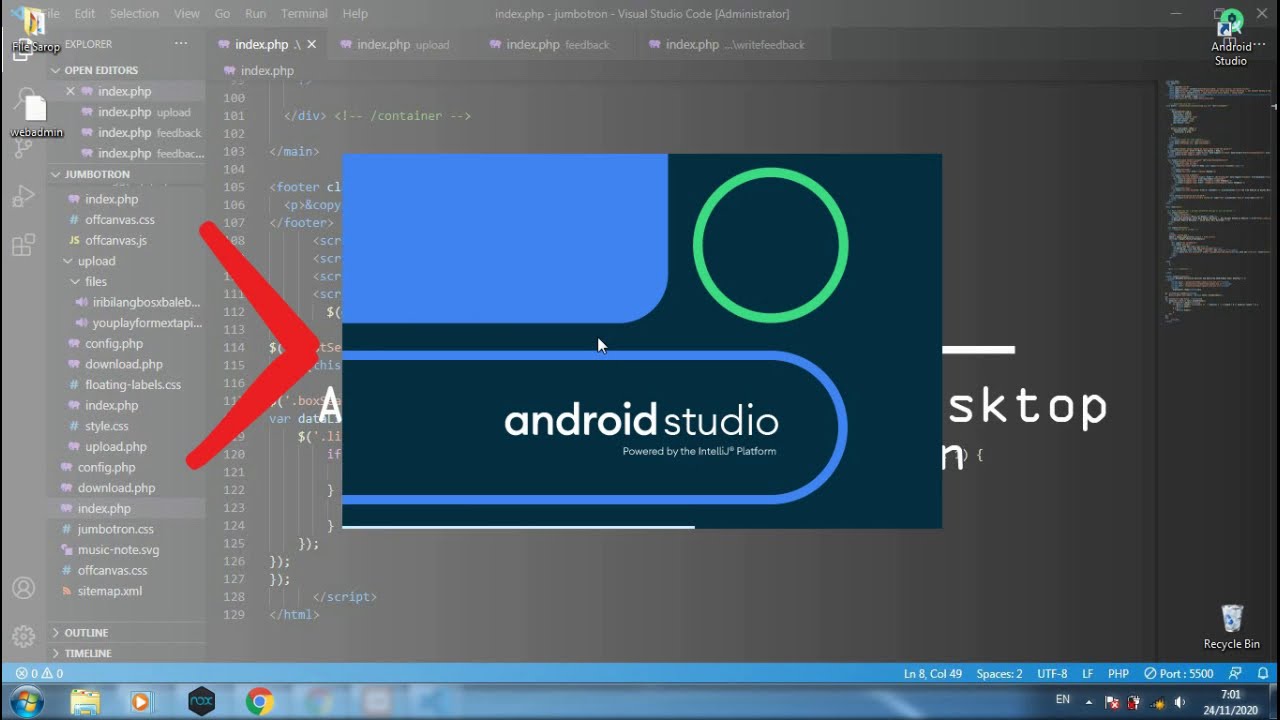The image size is (1280, 720).
Task: Open Explorer's more actions ellipsis menu
Action: 181,44
